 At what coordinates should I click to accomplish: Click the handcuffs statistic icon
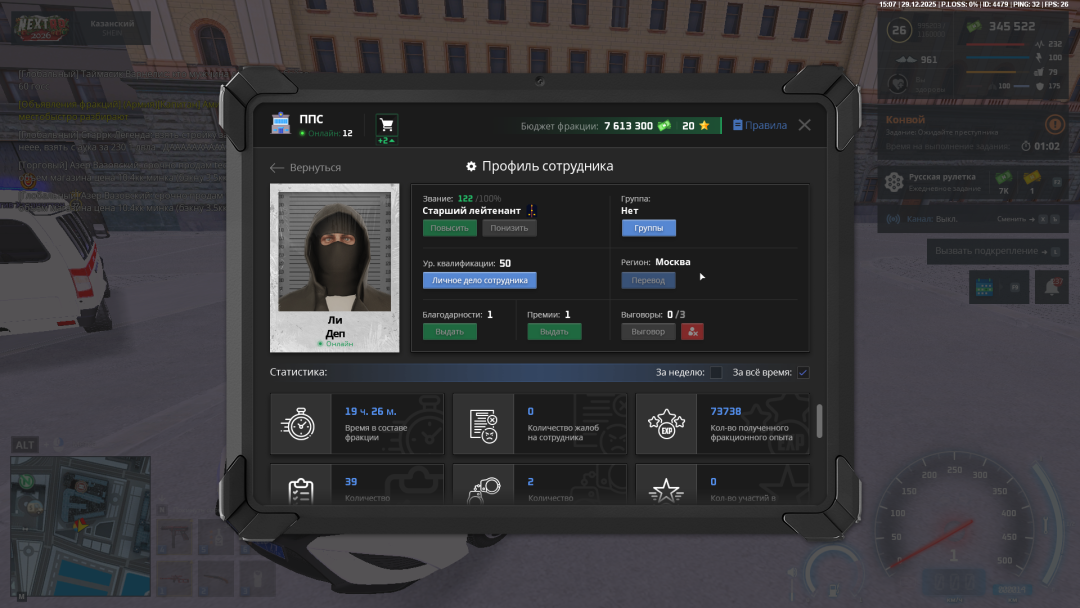(x=483, y=489)
